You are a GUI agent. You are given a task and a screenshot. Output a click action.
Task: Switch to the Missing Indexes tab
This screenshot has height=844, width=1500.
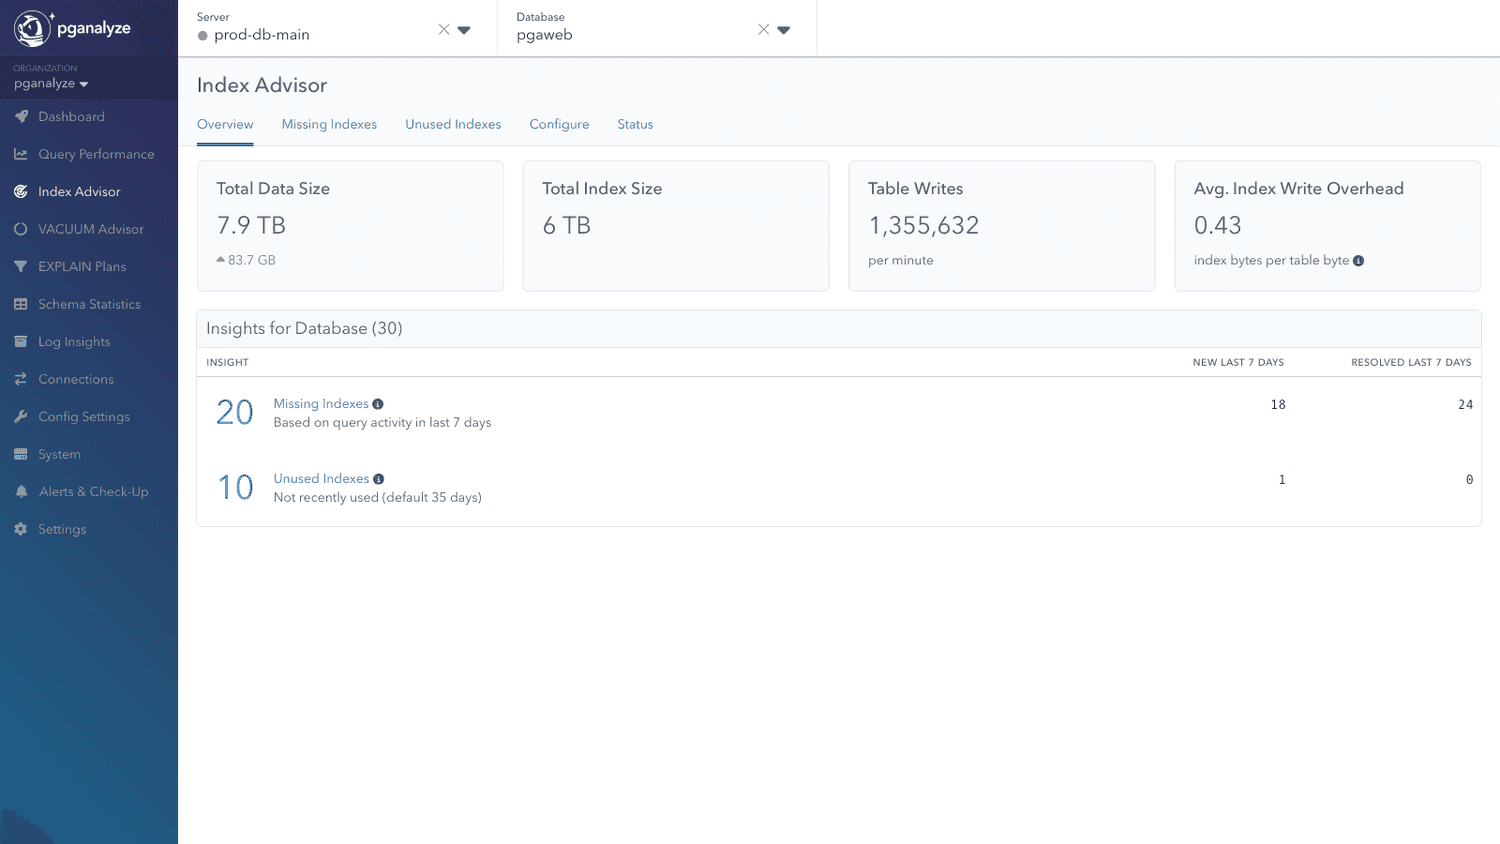pyautogui.click(x=329, y=124)
